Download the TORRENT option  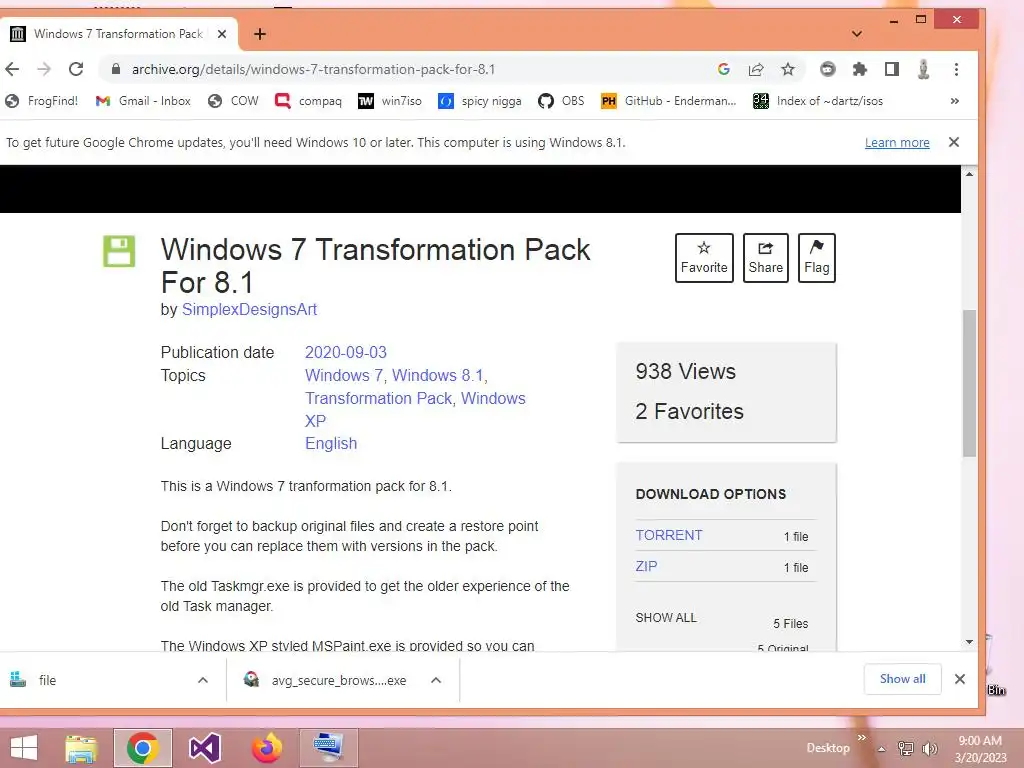pos(669,536)
